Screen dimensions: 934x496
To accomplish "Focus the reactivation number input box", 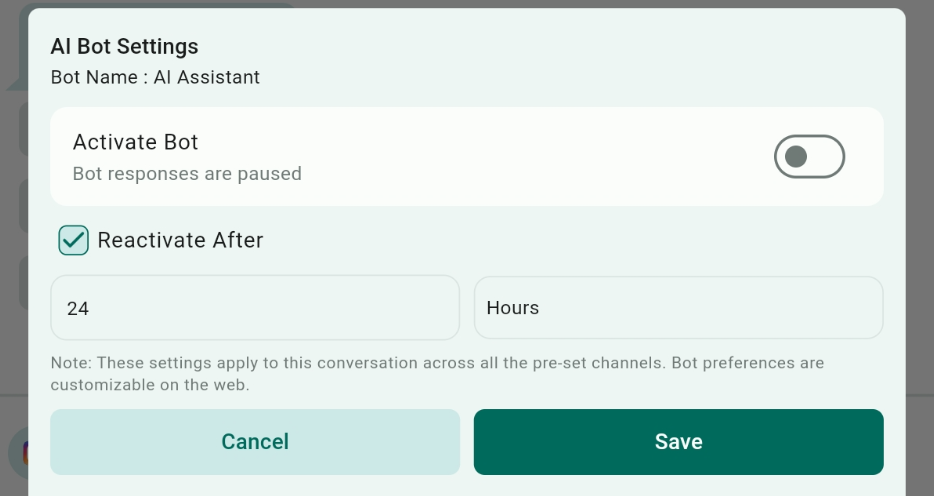I will point(255,308).
